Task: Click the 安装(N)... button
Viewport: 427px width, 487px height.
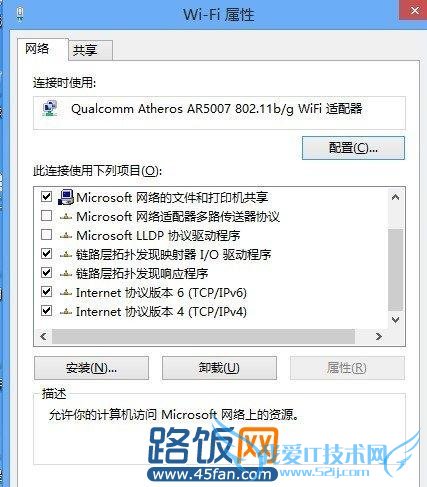Action: click(91, 368)
